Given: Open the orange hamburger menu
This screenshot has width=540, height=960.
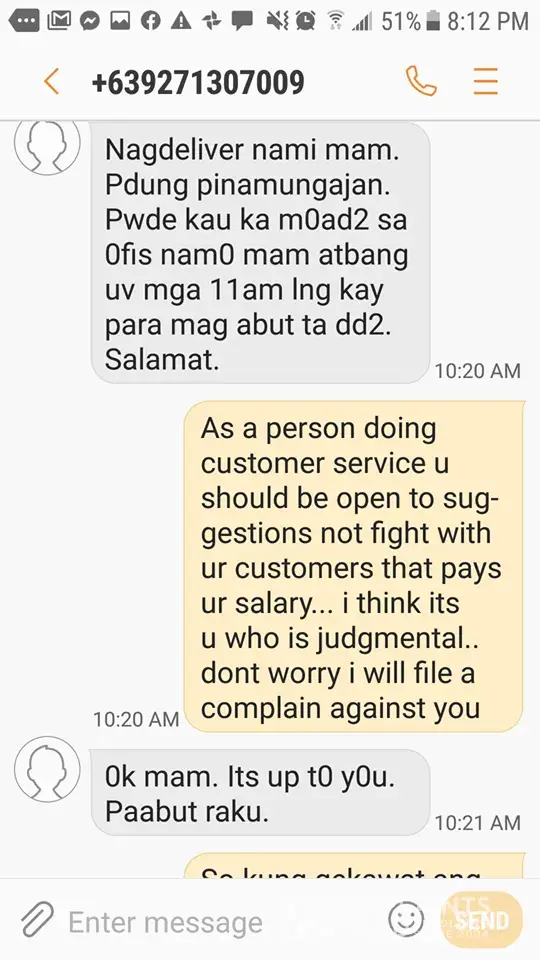Looking at the screenshot, I should 486,81.
